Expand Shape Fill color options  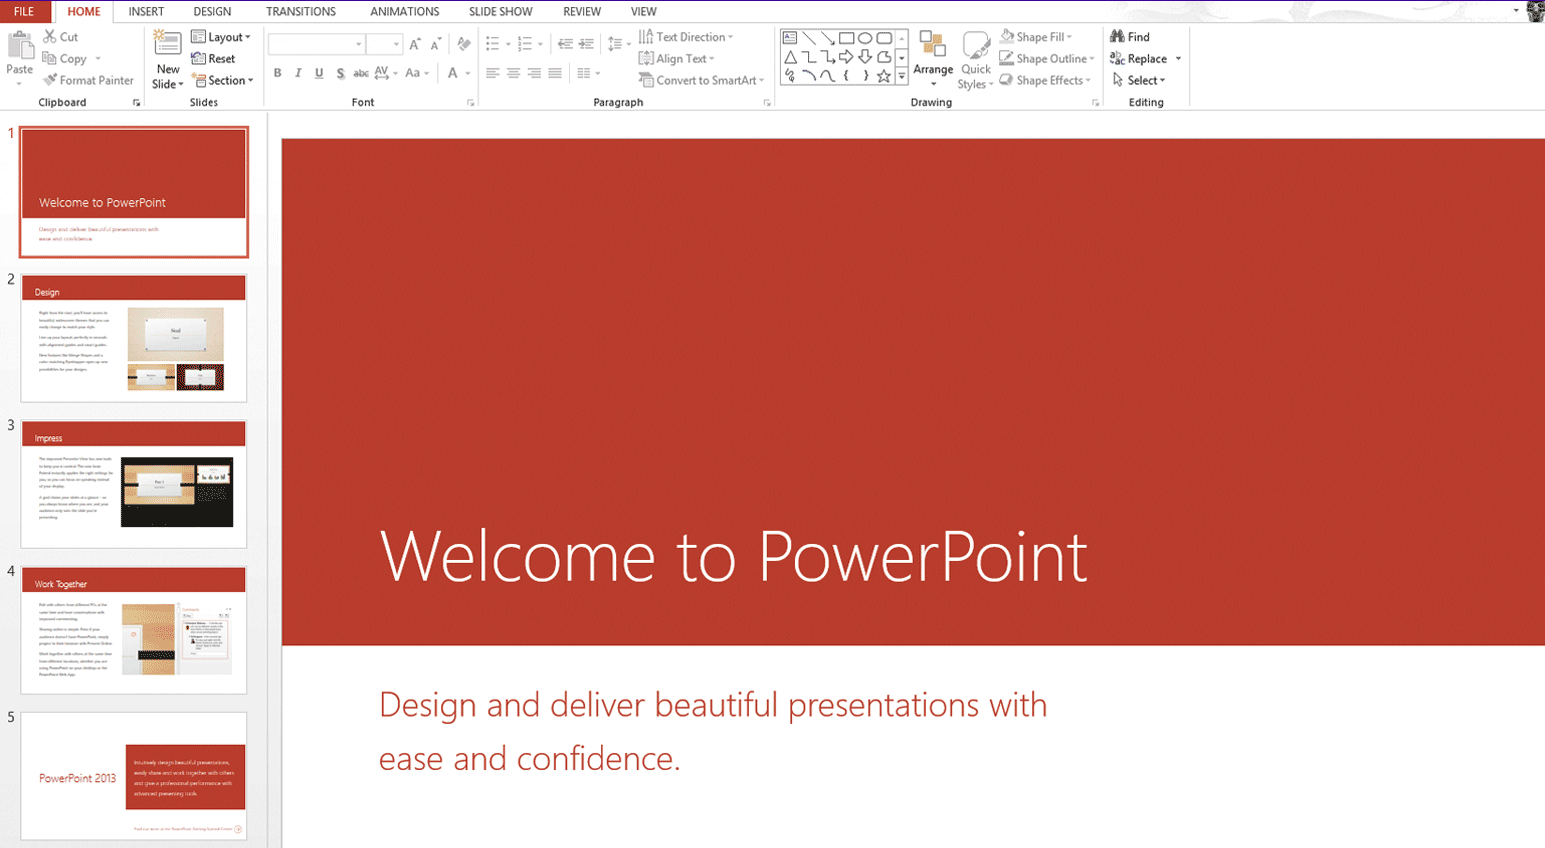pyautogui.click(x=1036, y=37)
